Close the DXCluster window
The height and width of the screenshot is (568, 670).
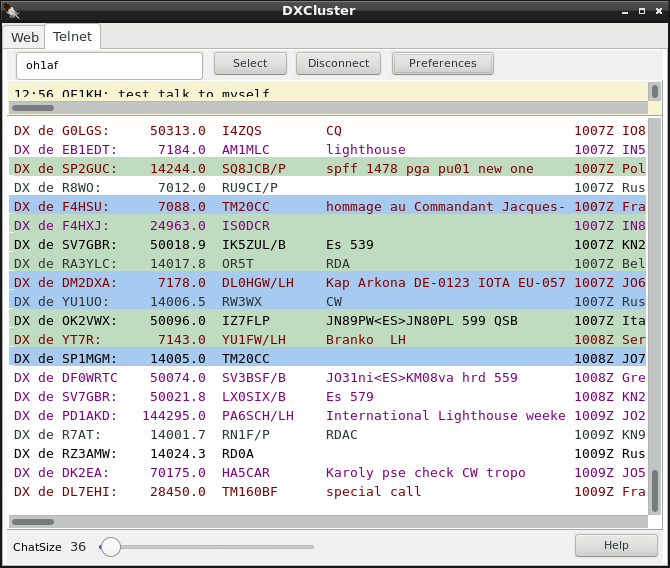(659, 11)
